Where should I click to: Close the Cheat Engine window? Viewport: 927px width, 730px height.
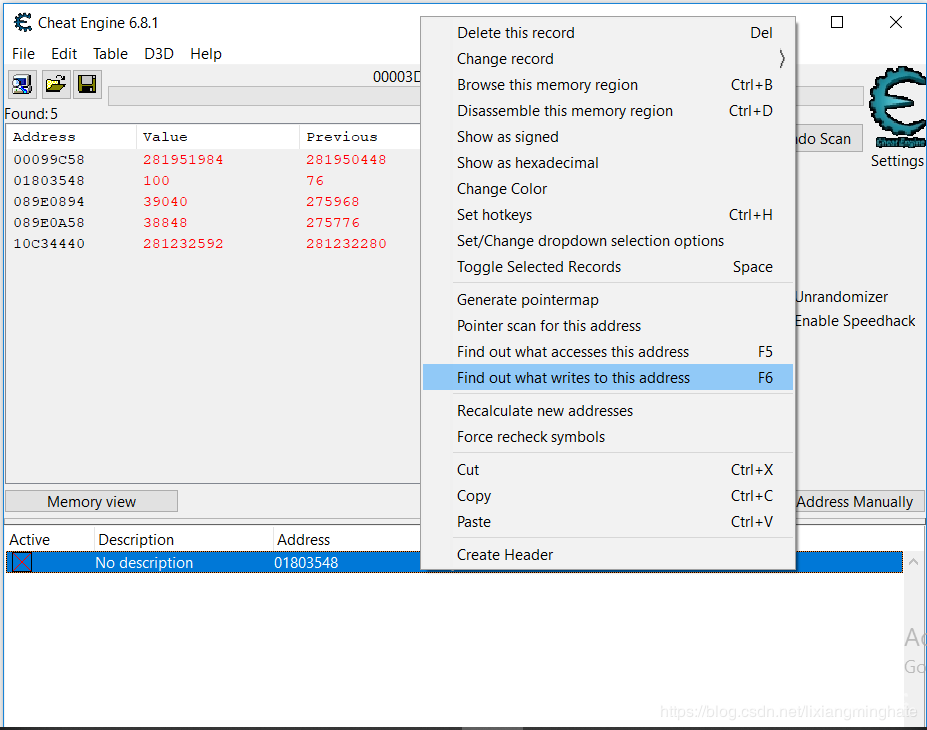click(896, 22)
